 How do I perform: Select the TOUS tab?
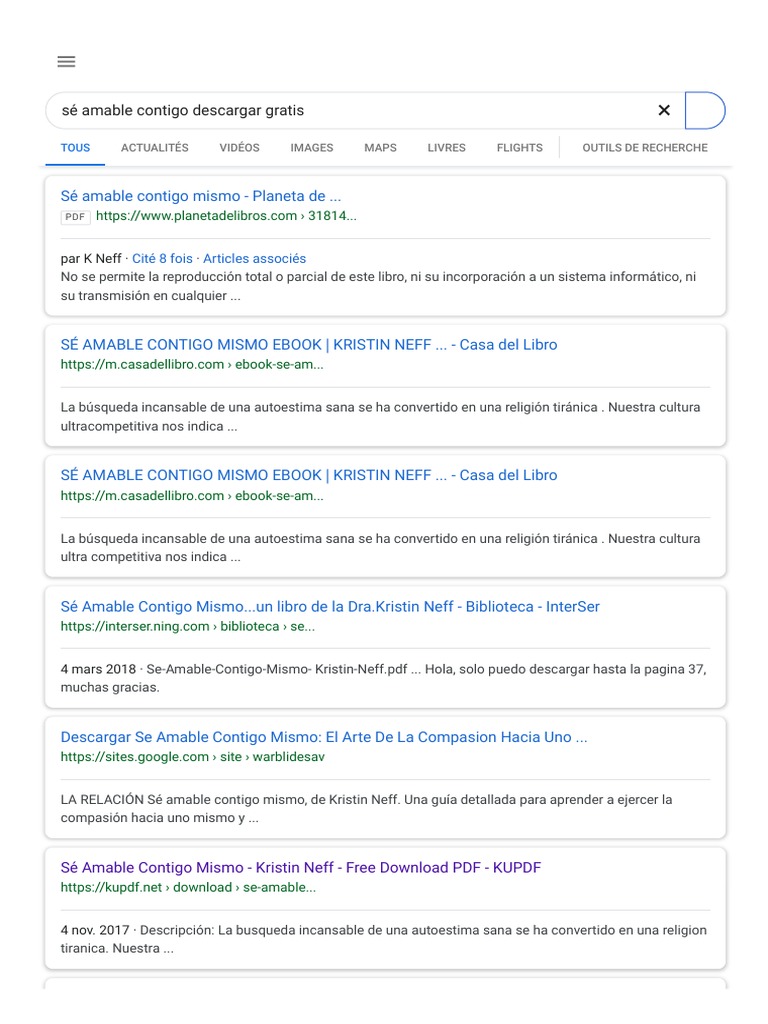(75, 148)
